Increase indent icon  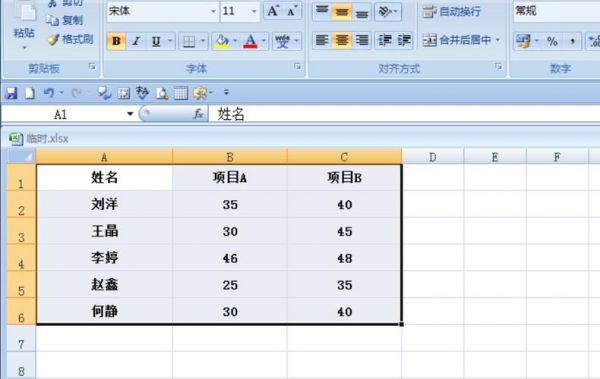[404, 40]
